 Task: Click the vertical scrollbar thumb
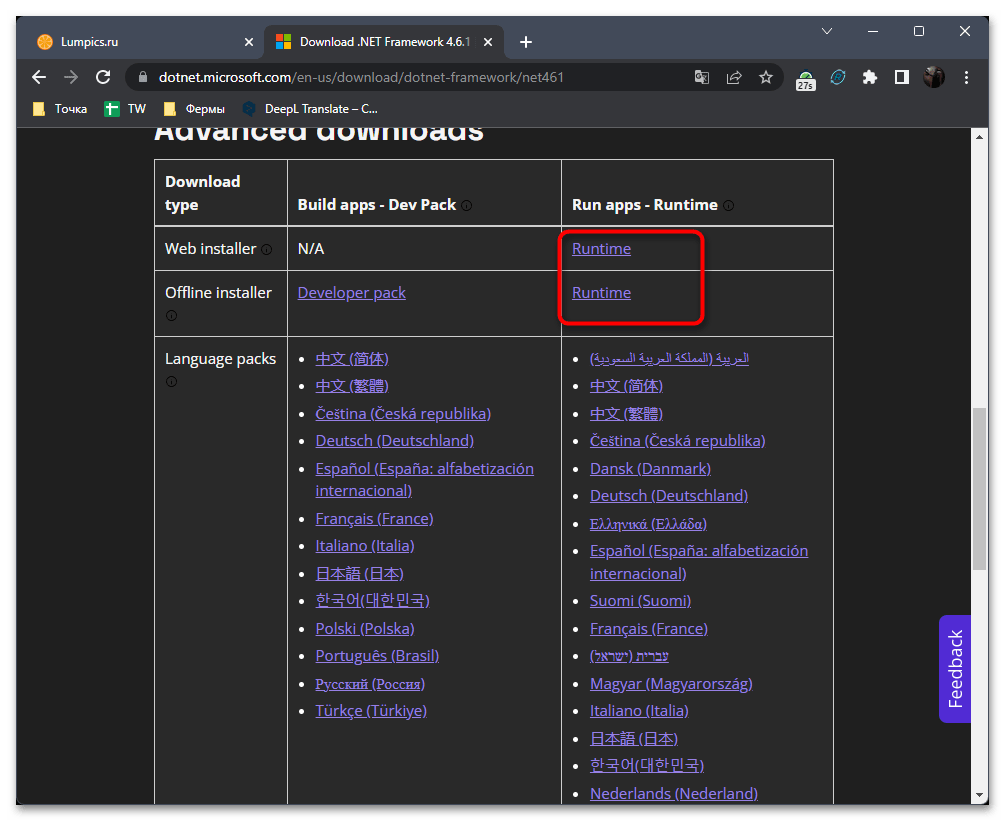[979, 488]
